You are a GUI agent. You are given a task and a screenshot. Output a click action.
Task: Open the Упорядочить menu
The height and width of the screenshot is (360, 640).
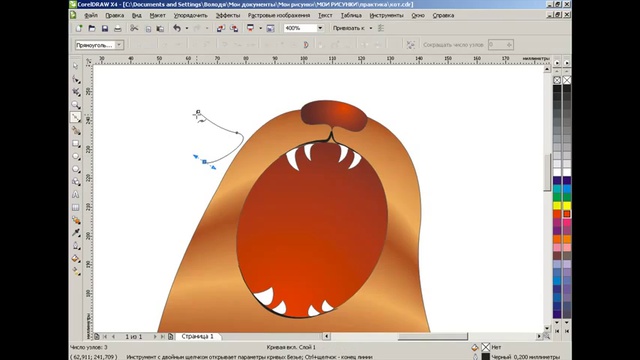pyautogui.click(x=191, y=15)
